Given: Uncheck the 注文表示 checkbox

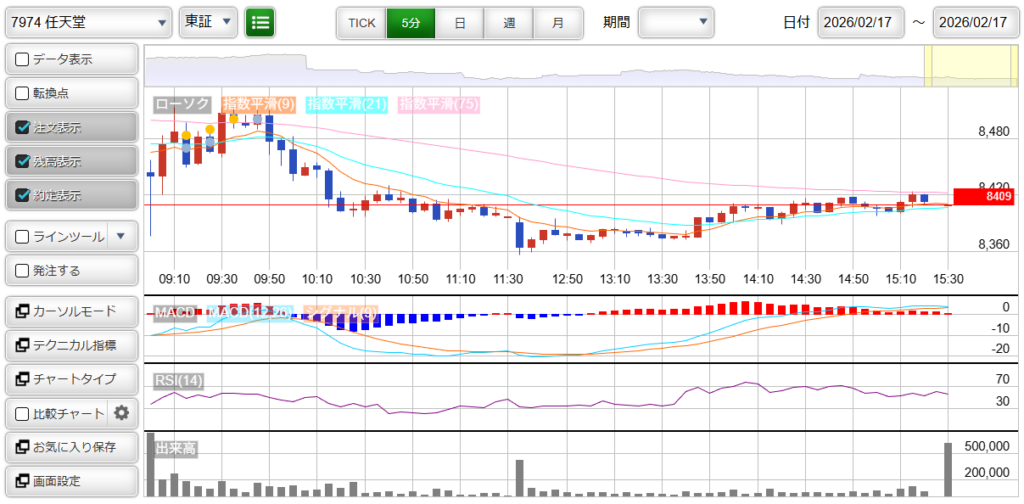Looking at the screenshot, I should click(23, 127).
